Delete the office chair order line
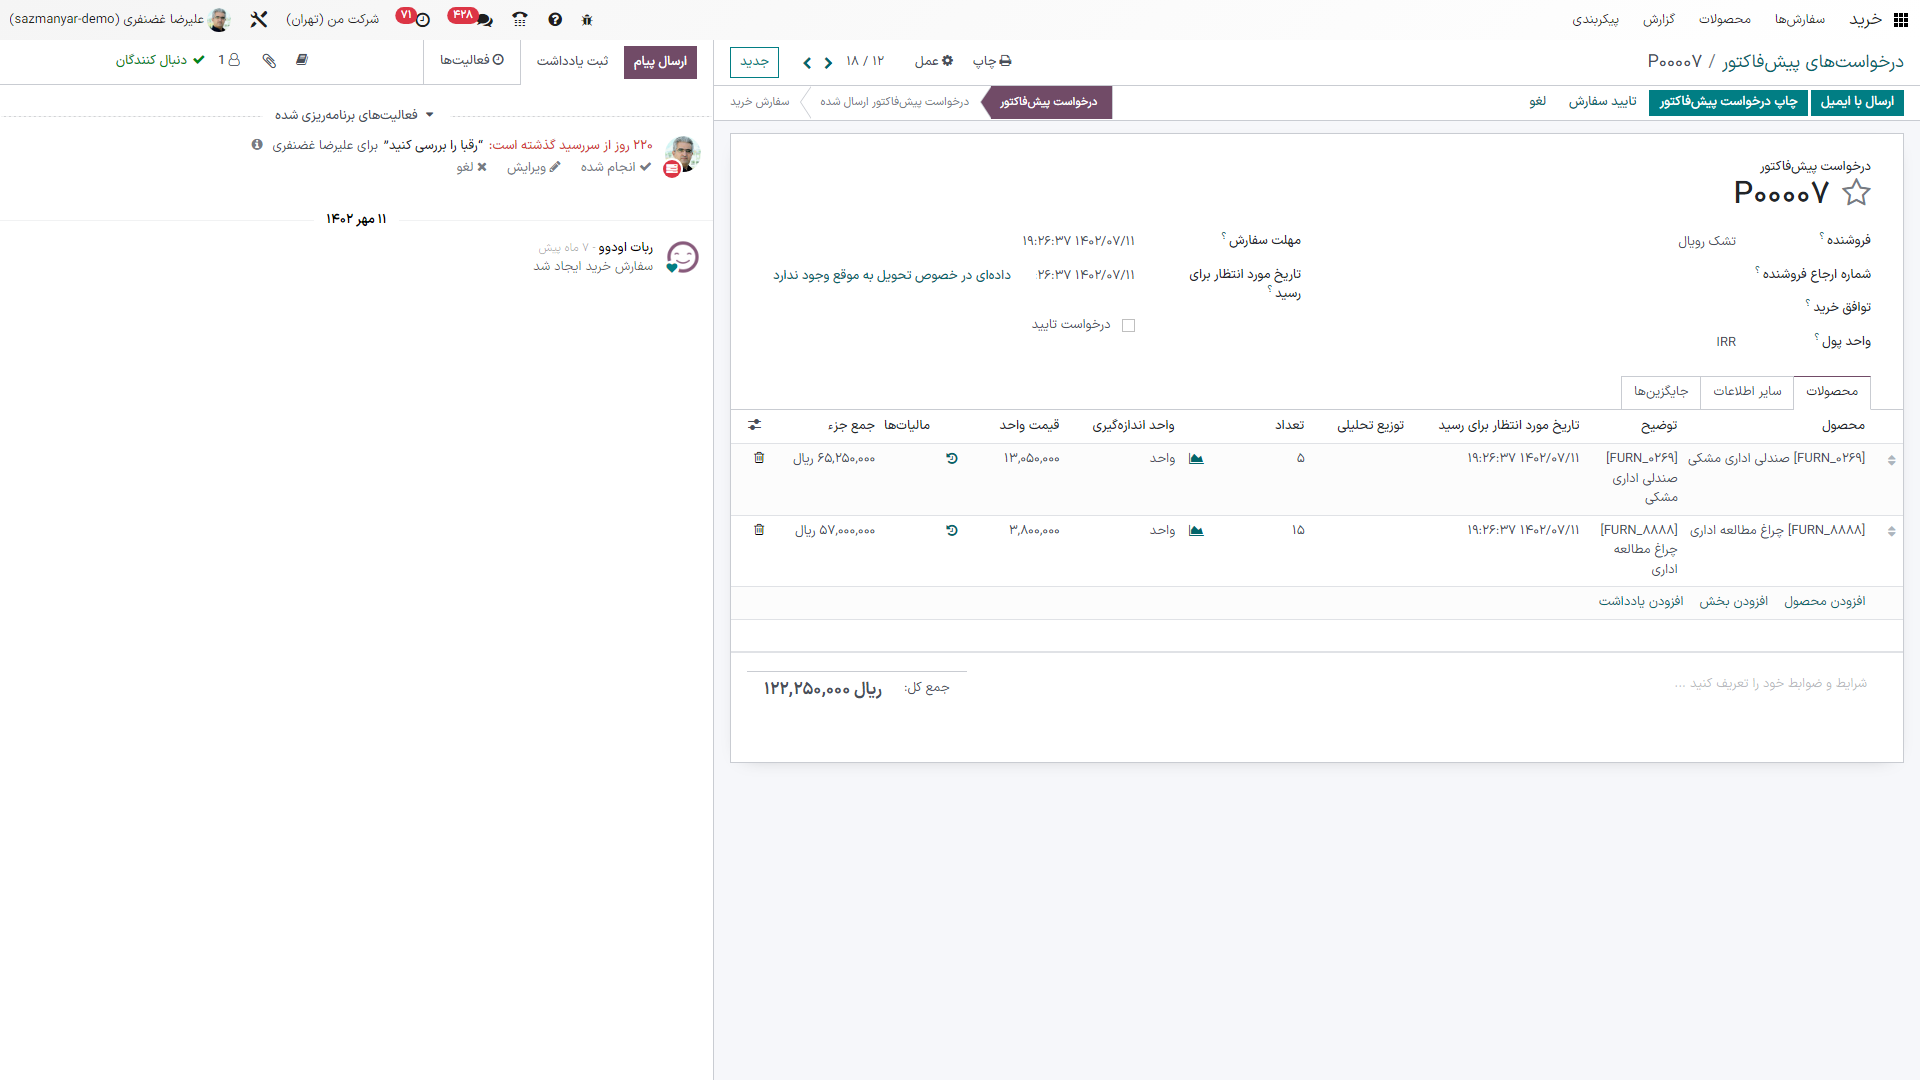1920x1080 pixels. coord(759,458)
